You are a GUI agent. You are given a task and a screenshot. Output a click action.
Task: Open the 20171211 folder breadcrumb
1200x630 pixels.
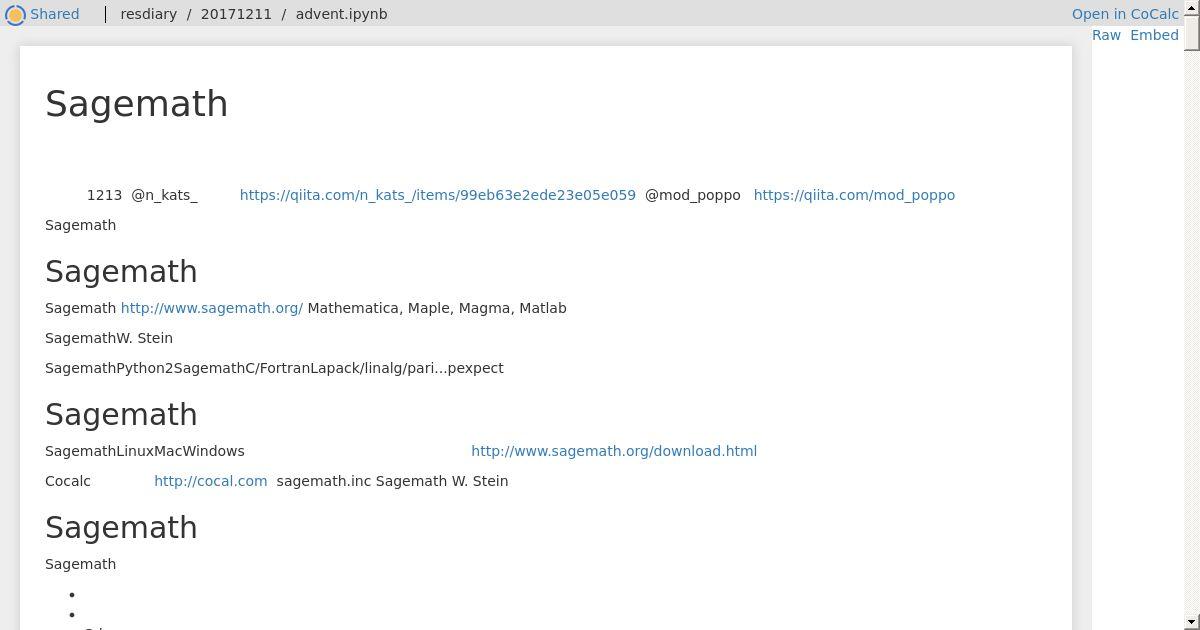click(x=236, y=14)
